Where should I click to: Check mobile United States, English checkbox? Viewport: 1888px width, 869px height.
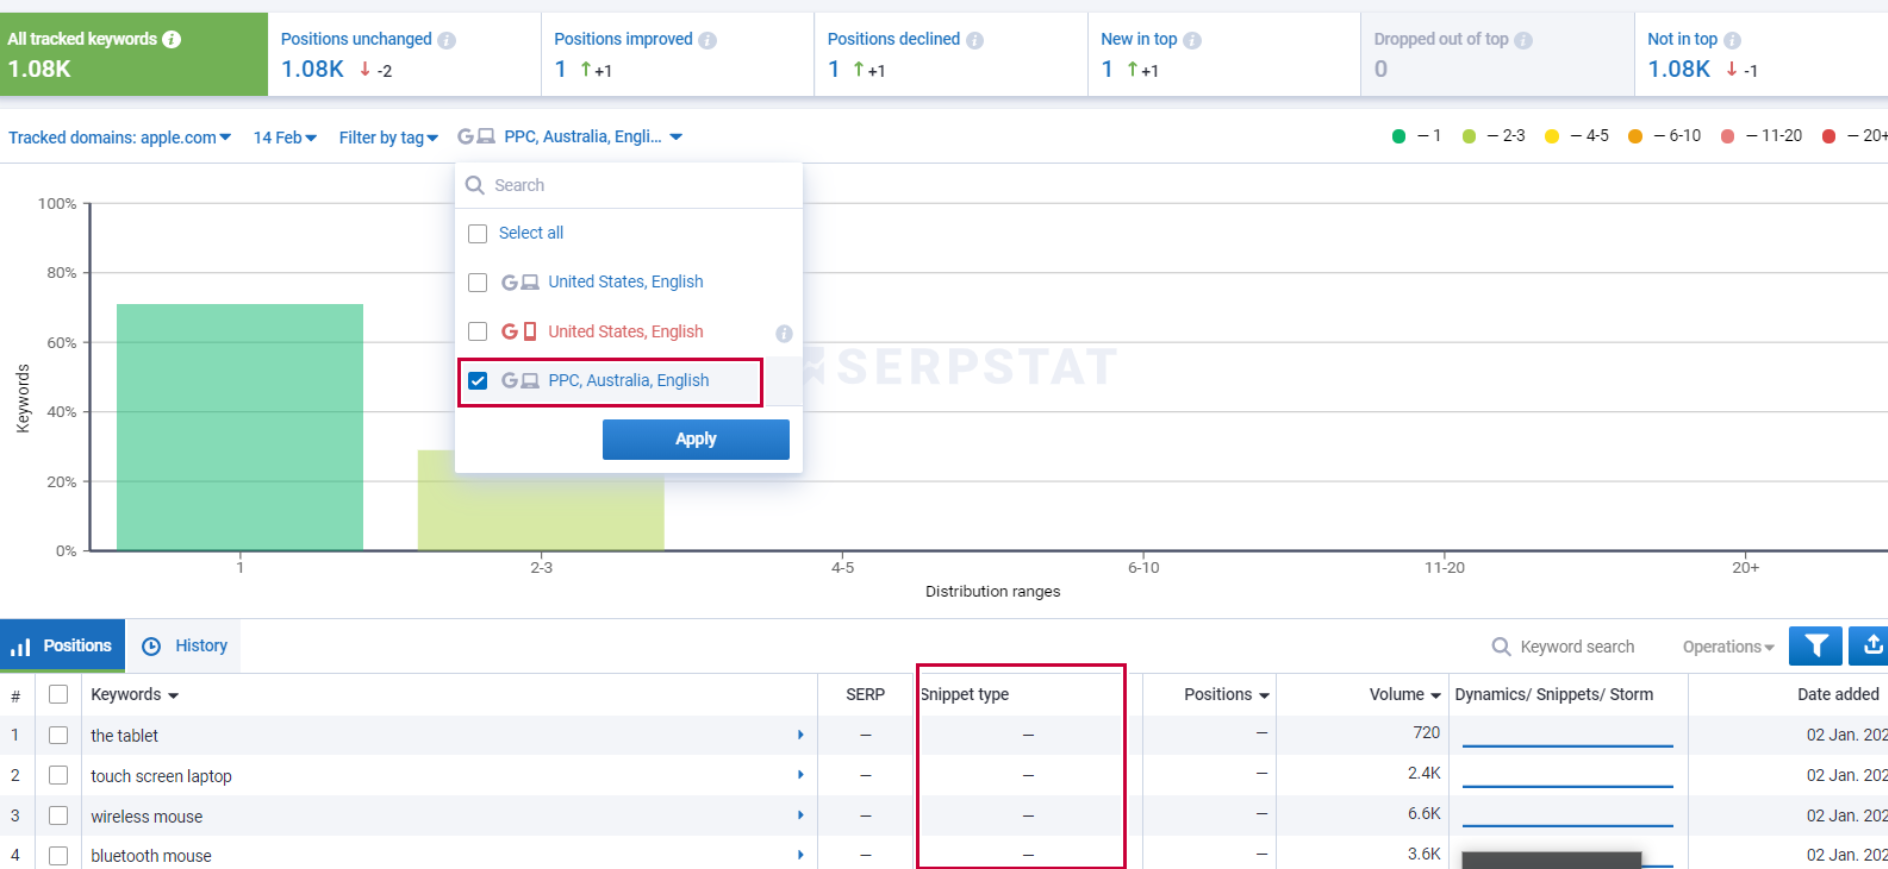478,331
